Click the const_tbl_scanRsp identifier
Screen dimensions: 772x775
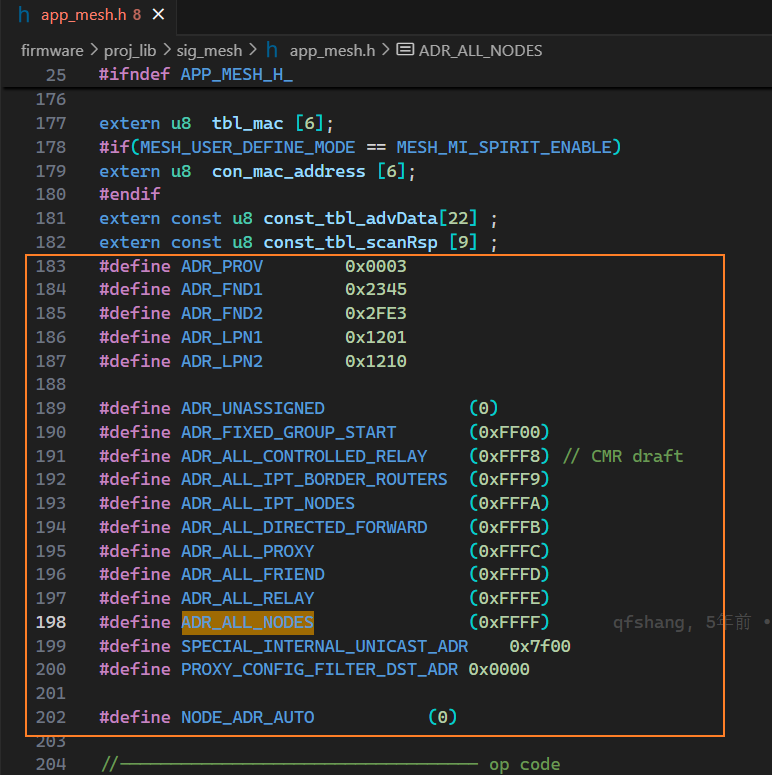coord(350,242)
